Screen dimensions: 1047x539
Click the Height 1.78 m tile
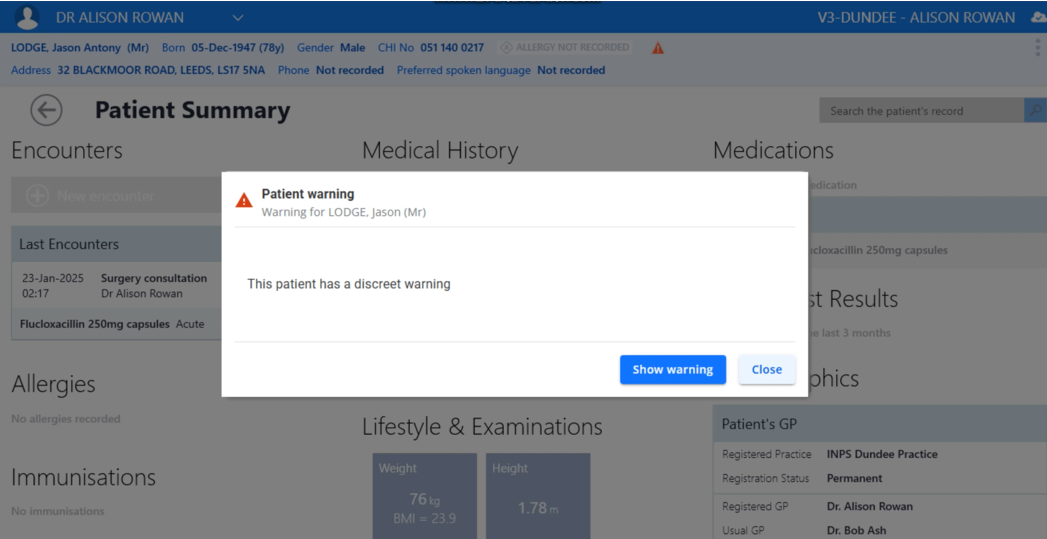point(538,496)
